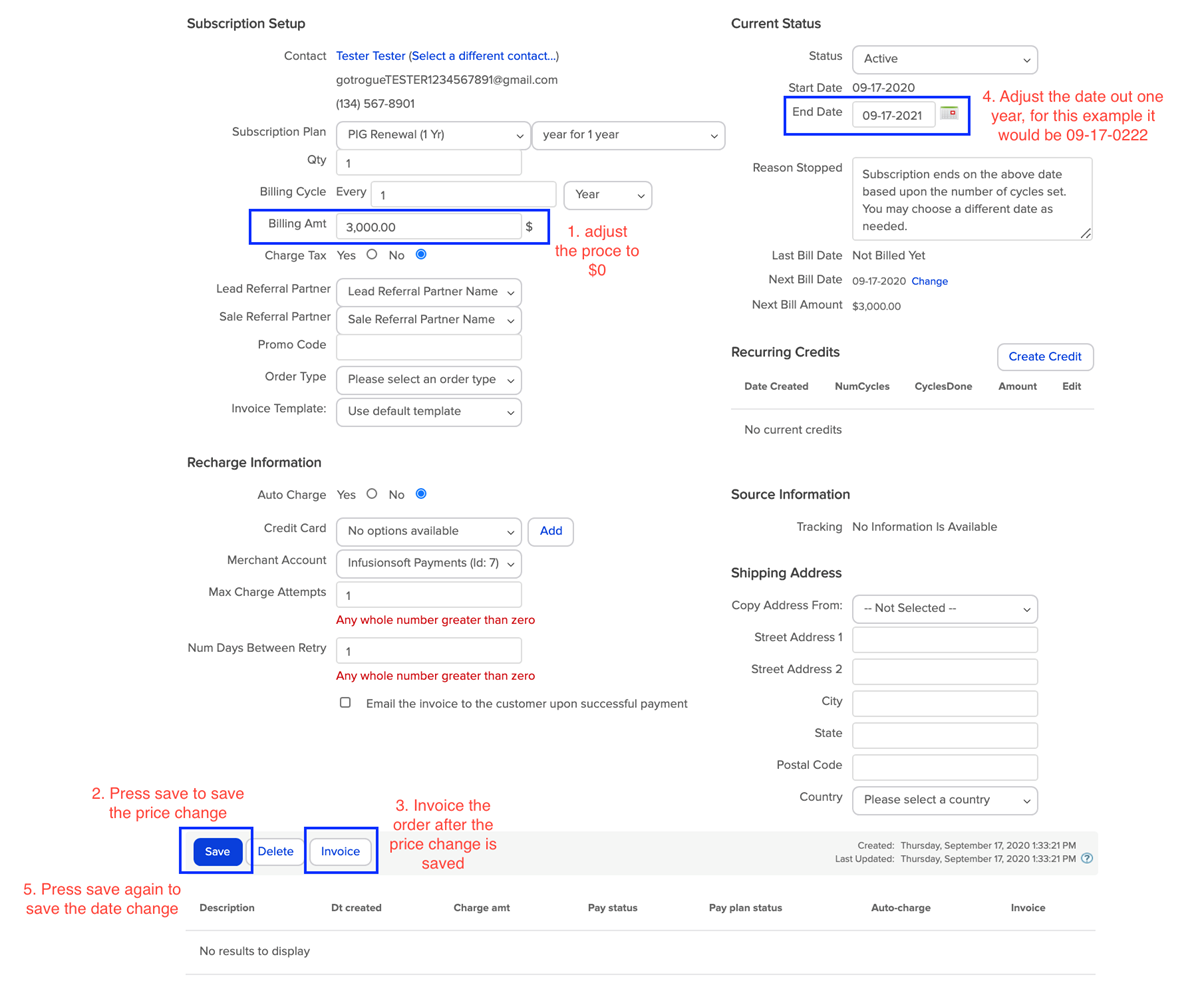
Task: Click into the Street Address 1 field
Action: pyautogui.click(x=945, y=640)
